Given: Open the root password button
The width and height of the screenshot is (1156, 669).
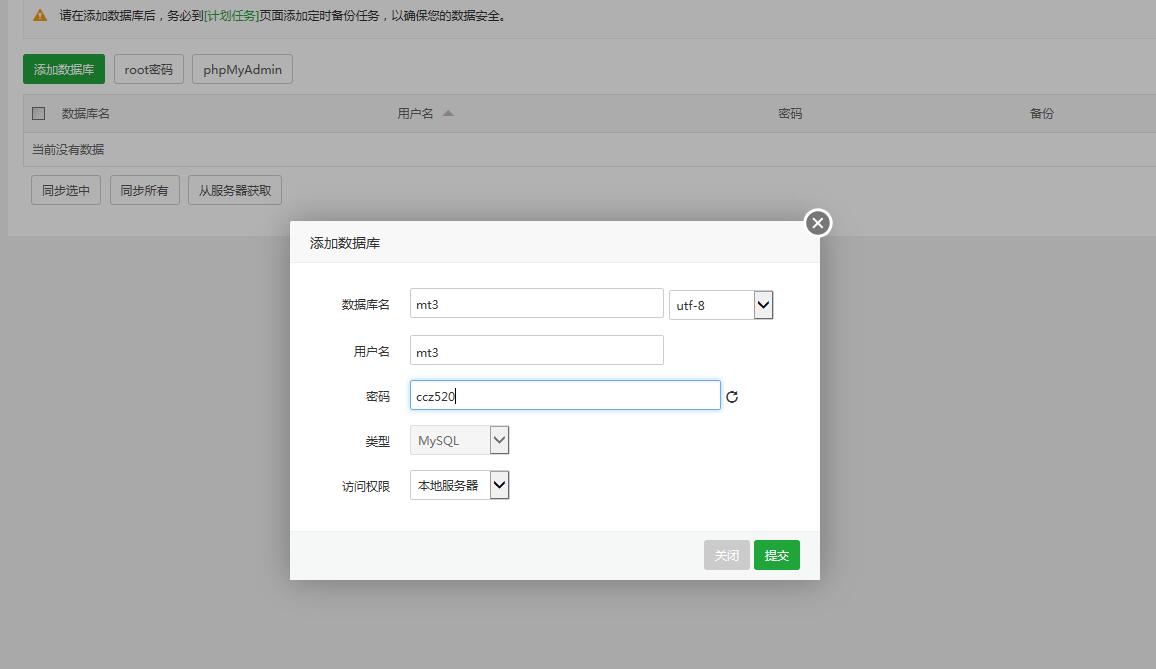Looking at the screenshot, I should click(x=148, y=69).
